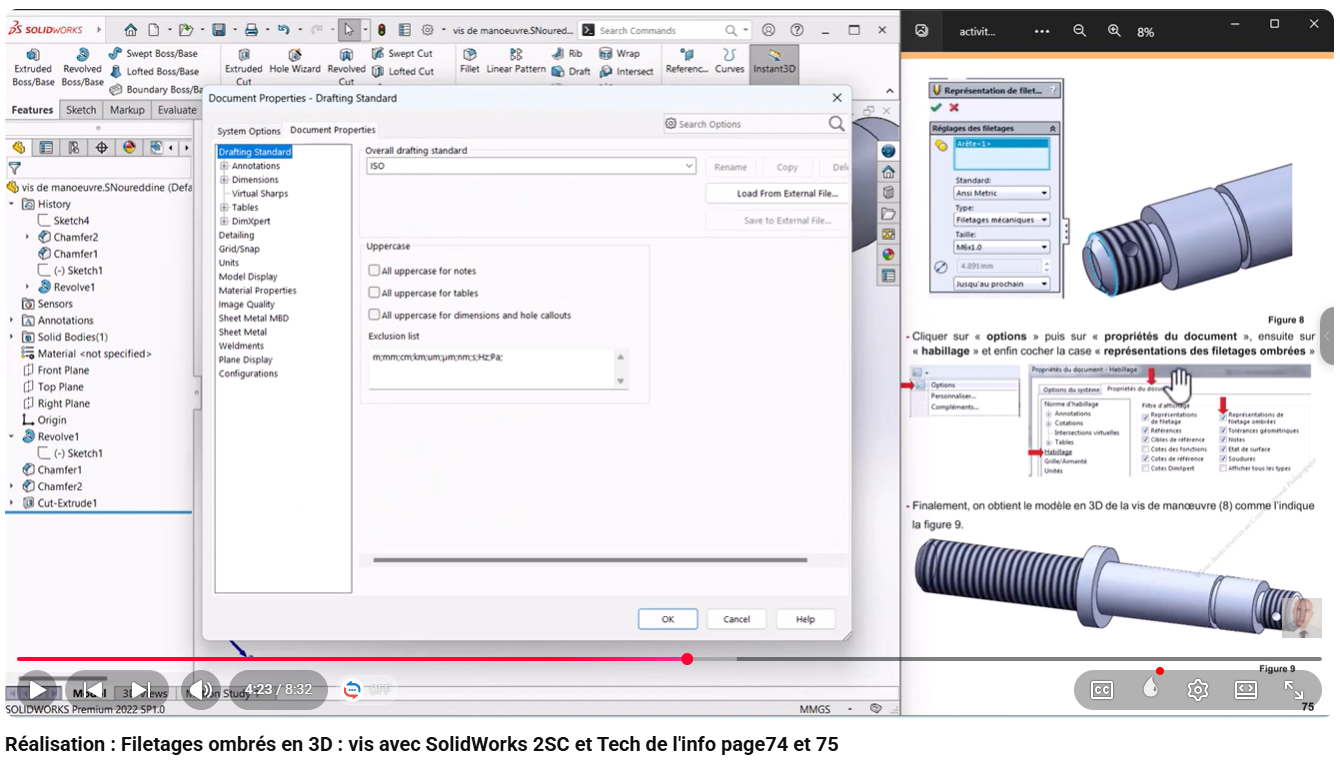This screenshot has height=764, width=1340.
Task: Select the Swept Boss/Base tool
Action: 153,53
